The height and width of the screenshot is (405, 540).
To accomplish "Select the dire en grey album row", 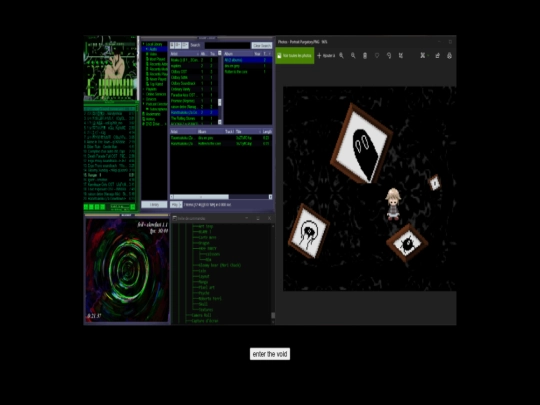I will tap(248, 66).
